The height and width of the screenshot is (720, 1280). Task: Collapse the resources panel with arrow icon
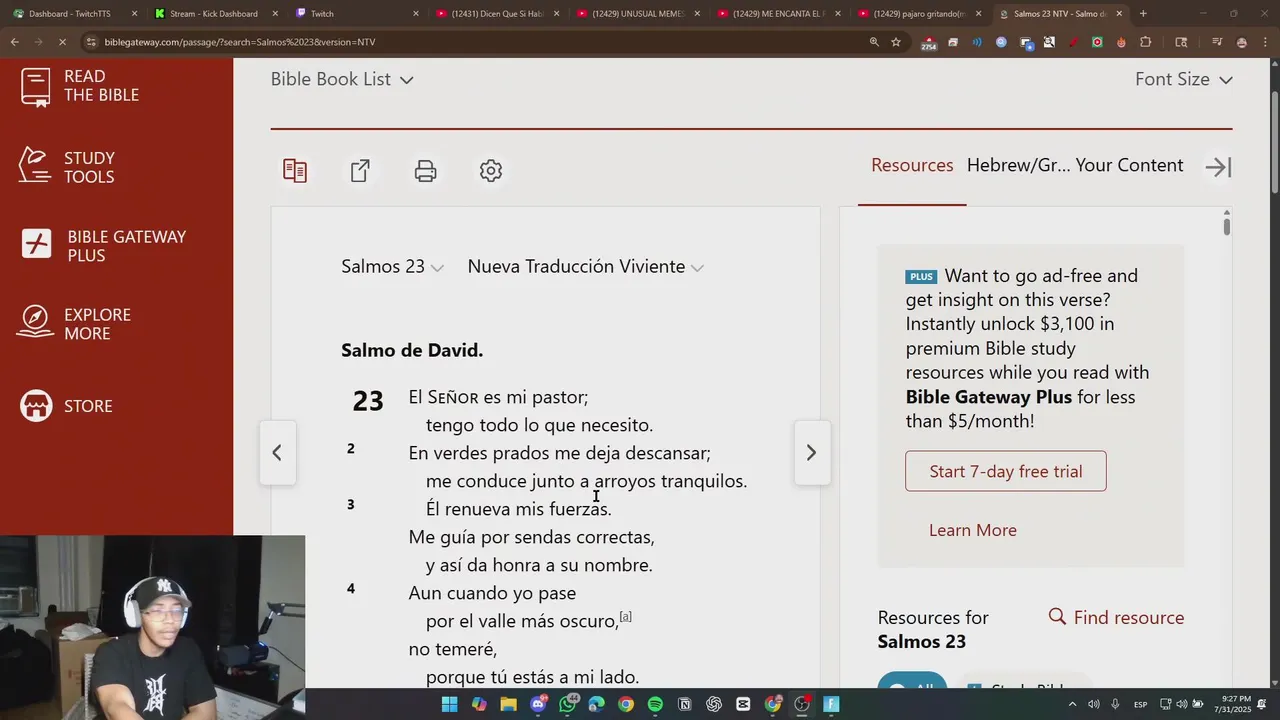(x=1218, y=167)
